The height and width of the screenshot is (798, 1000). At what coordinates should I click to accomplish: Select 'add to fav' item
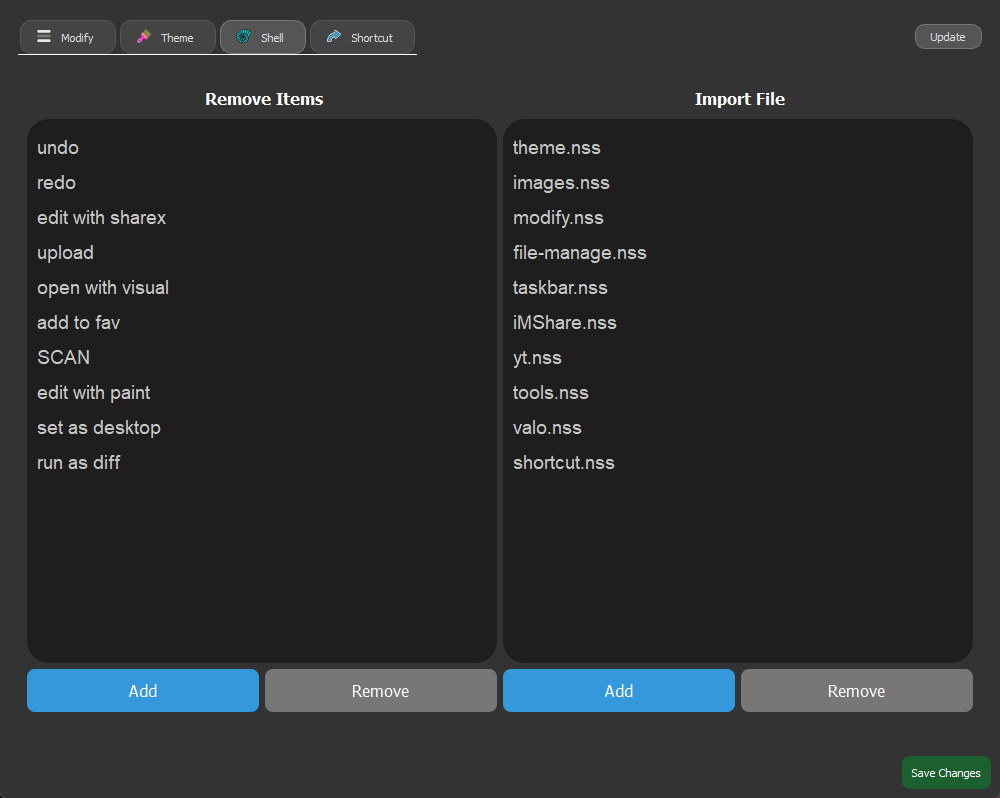[262, 323]
